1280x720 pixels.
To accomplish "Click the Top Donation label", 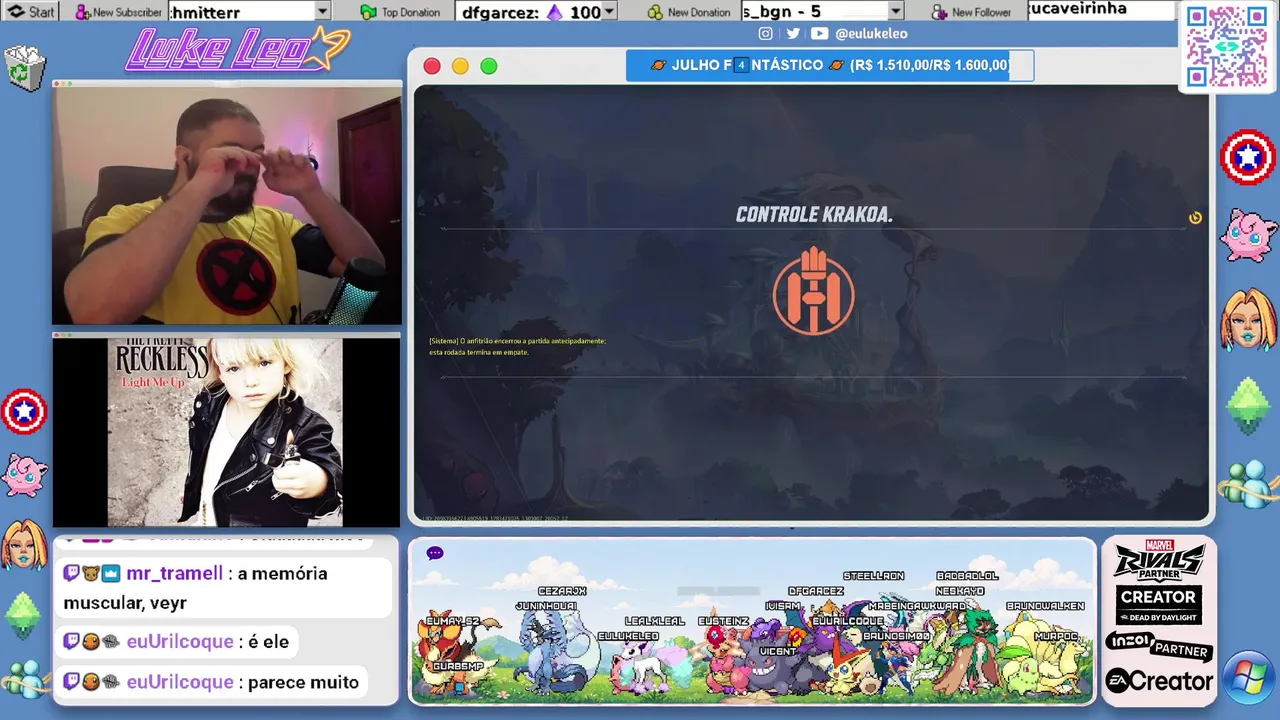I will tap(410, 12).
